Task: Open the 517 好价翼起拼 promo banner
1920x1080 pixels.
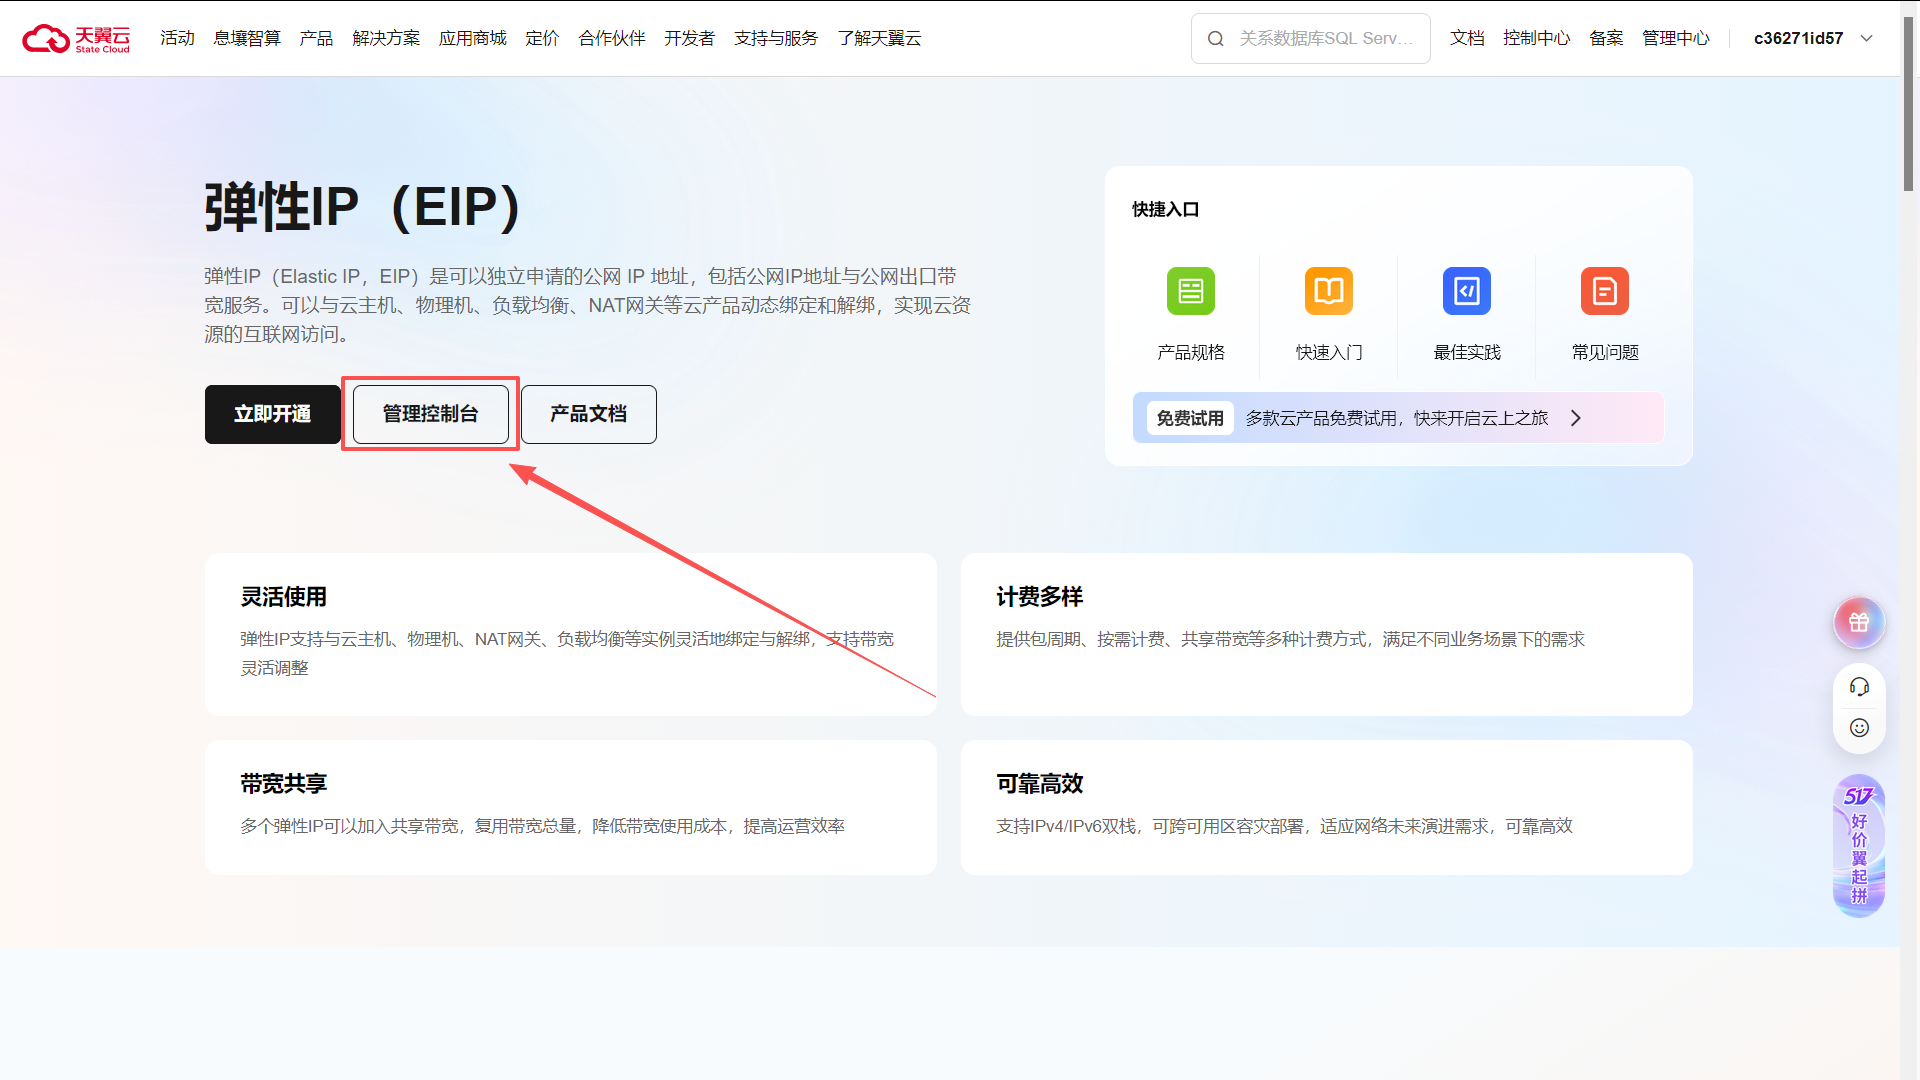Action: point(1859,846)
